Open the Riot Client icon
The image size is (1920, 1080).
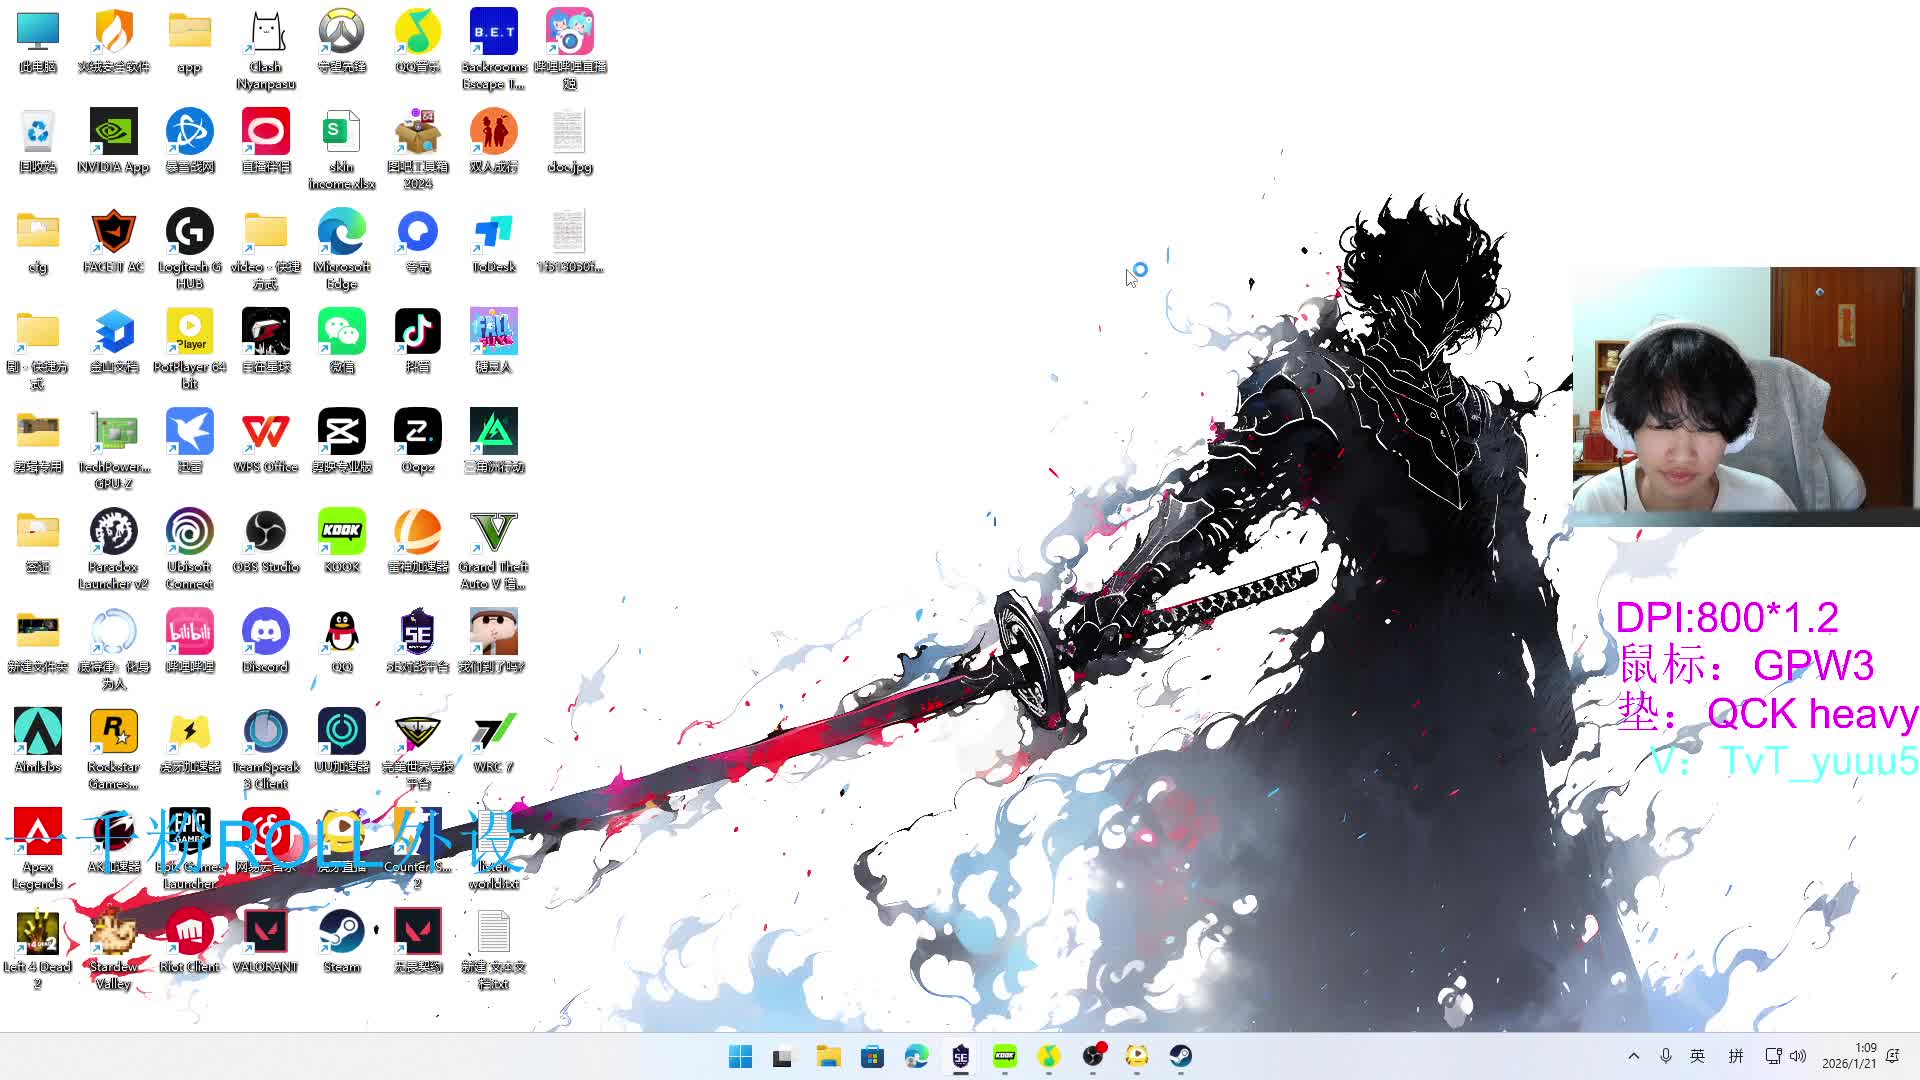[x=189, y=933]
